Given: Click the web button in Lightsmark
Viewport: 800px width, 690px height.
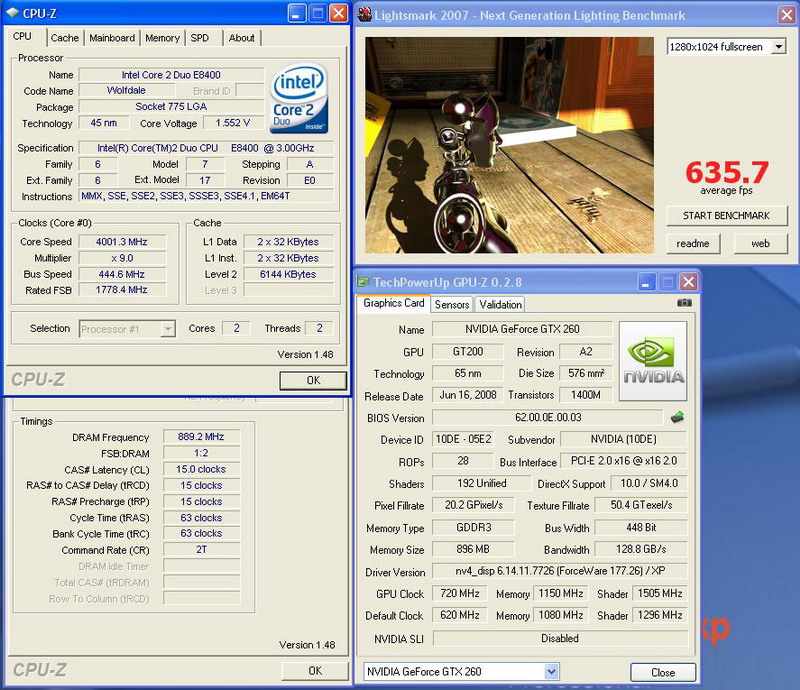Looking at the screenshot, I should coord(760,243).
